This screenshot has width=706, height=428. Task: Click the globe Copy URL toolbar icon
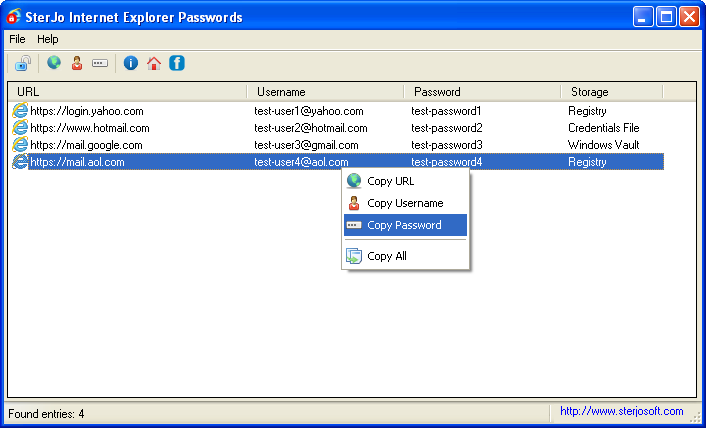tap(54, 63)
